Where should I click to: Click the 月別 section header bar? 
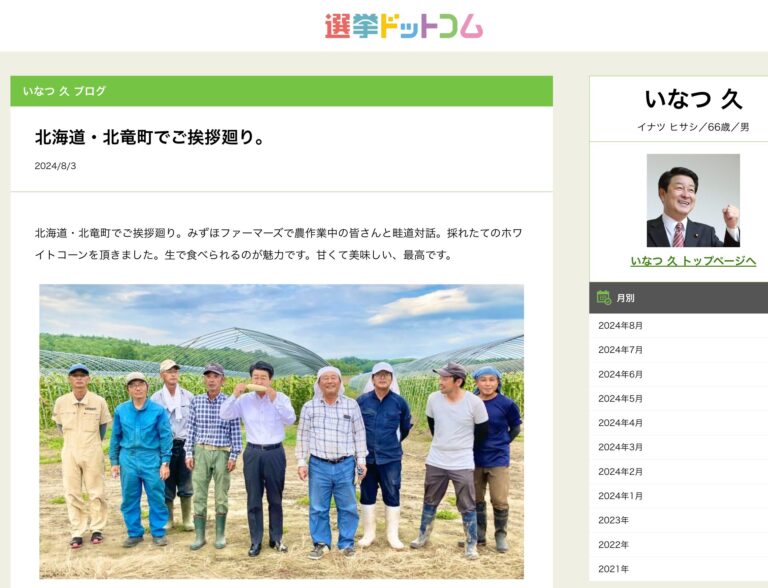[678, 297]
